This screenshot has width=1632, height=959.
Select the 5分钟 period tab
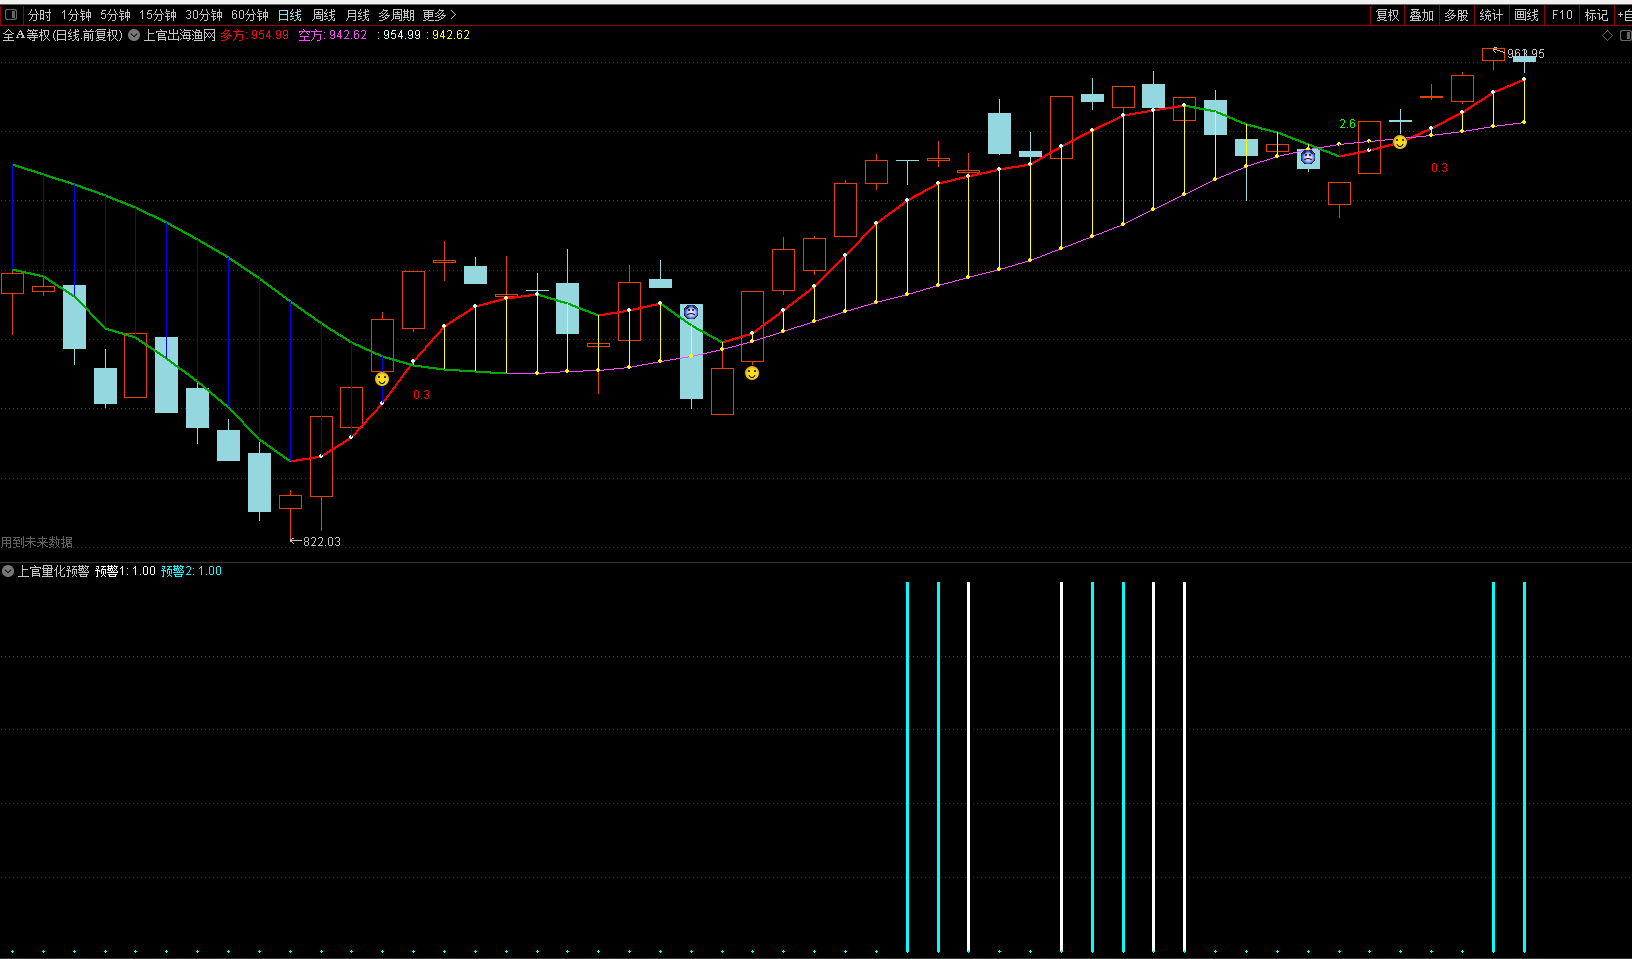click(115, 15)
